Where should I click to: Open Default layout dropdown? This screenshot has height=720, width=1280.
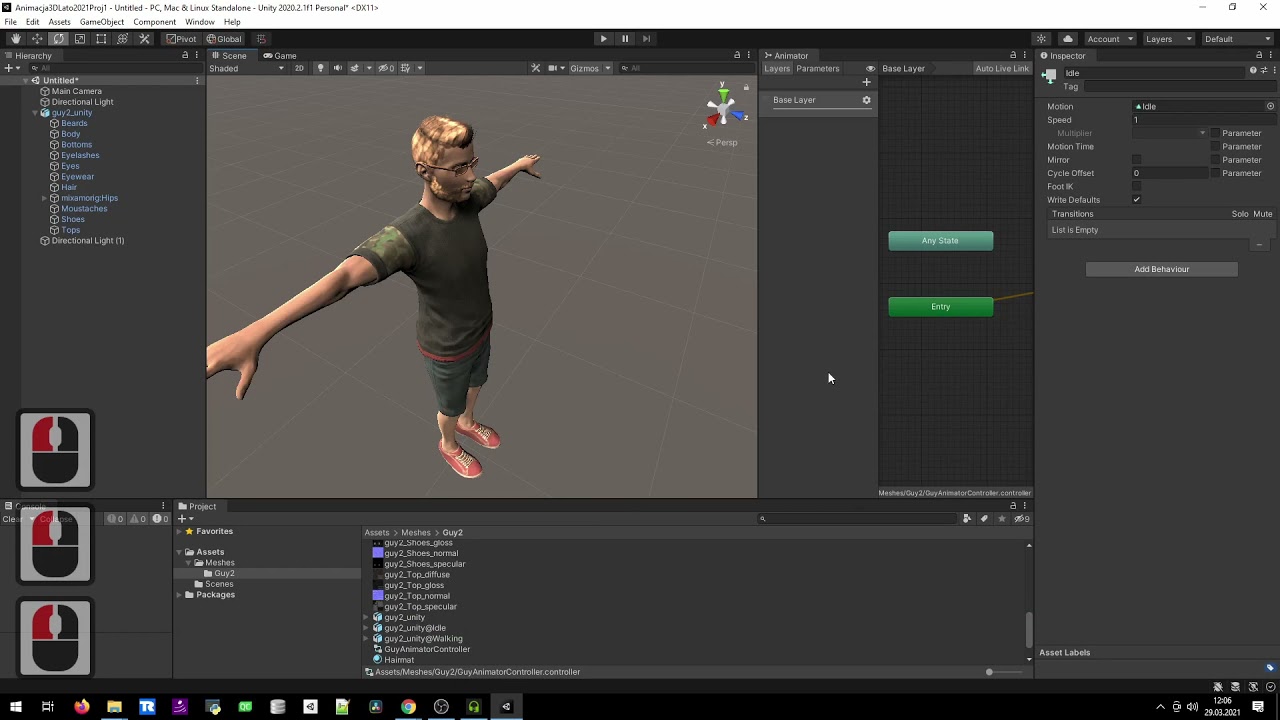[1237, 39]
